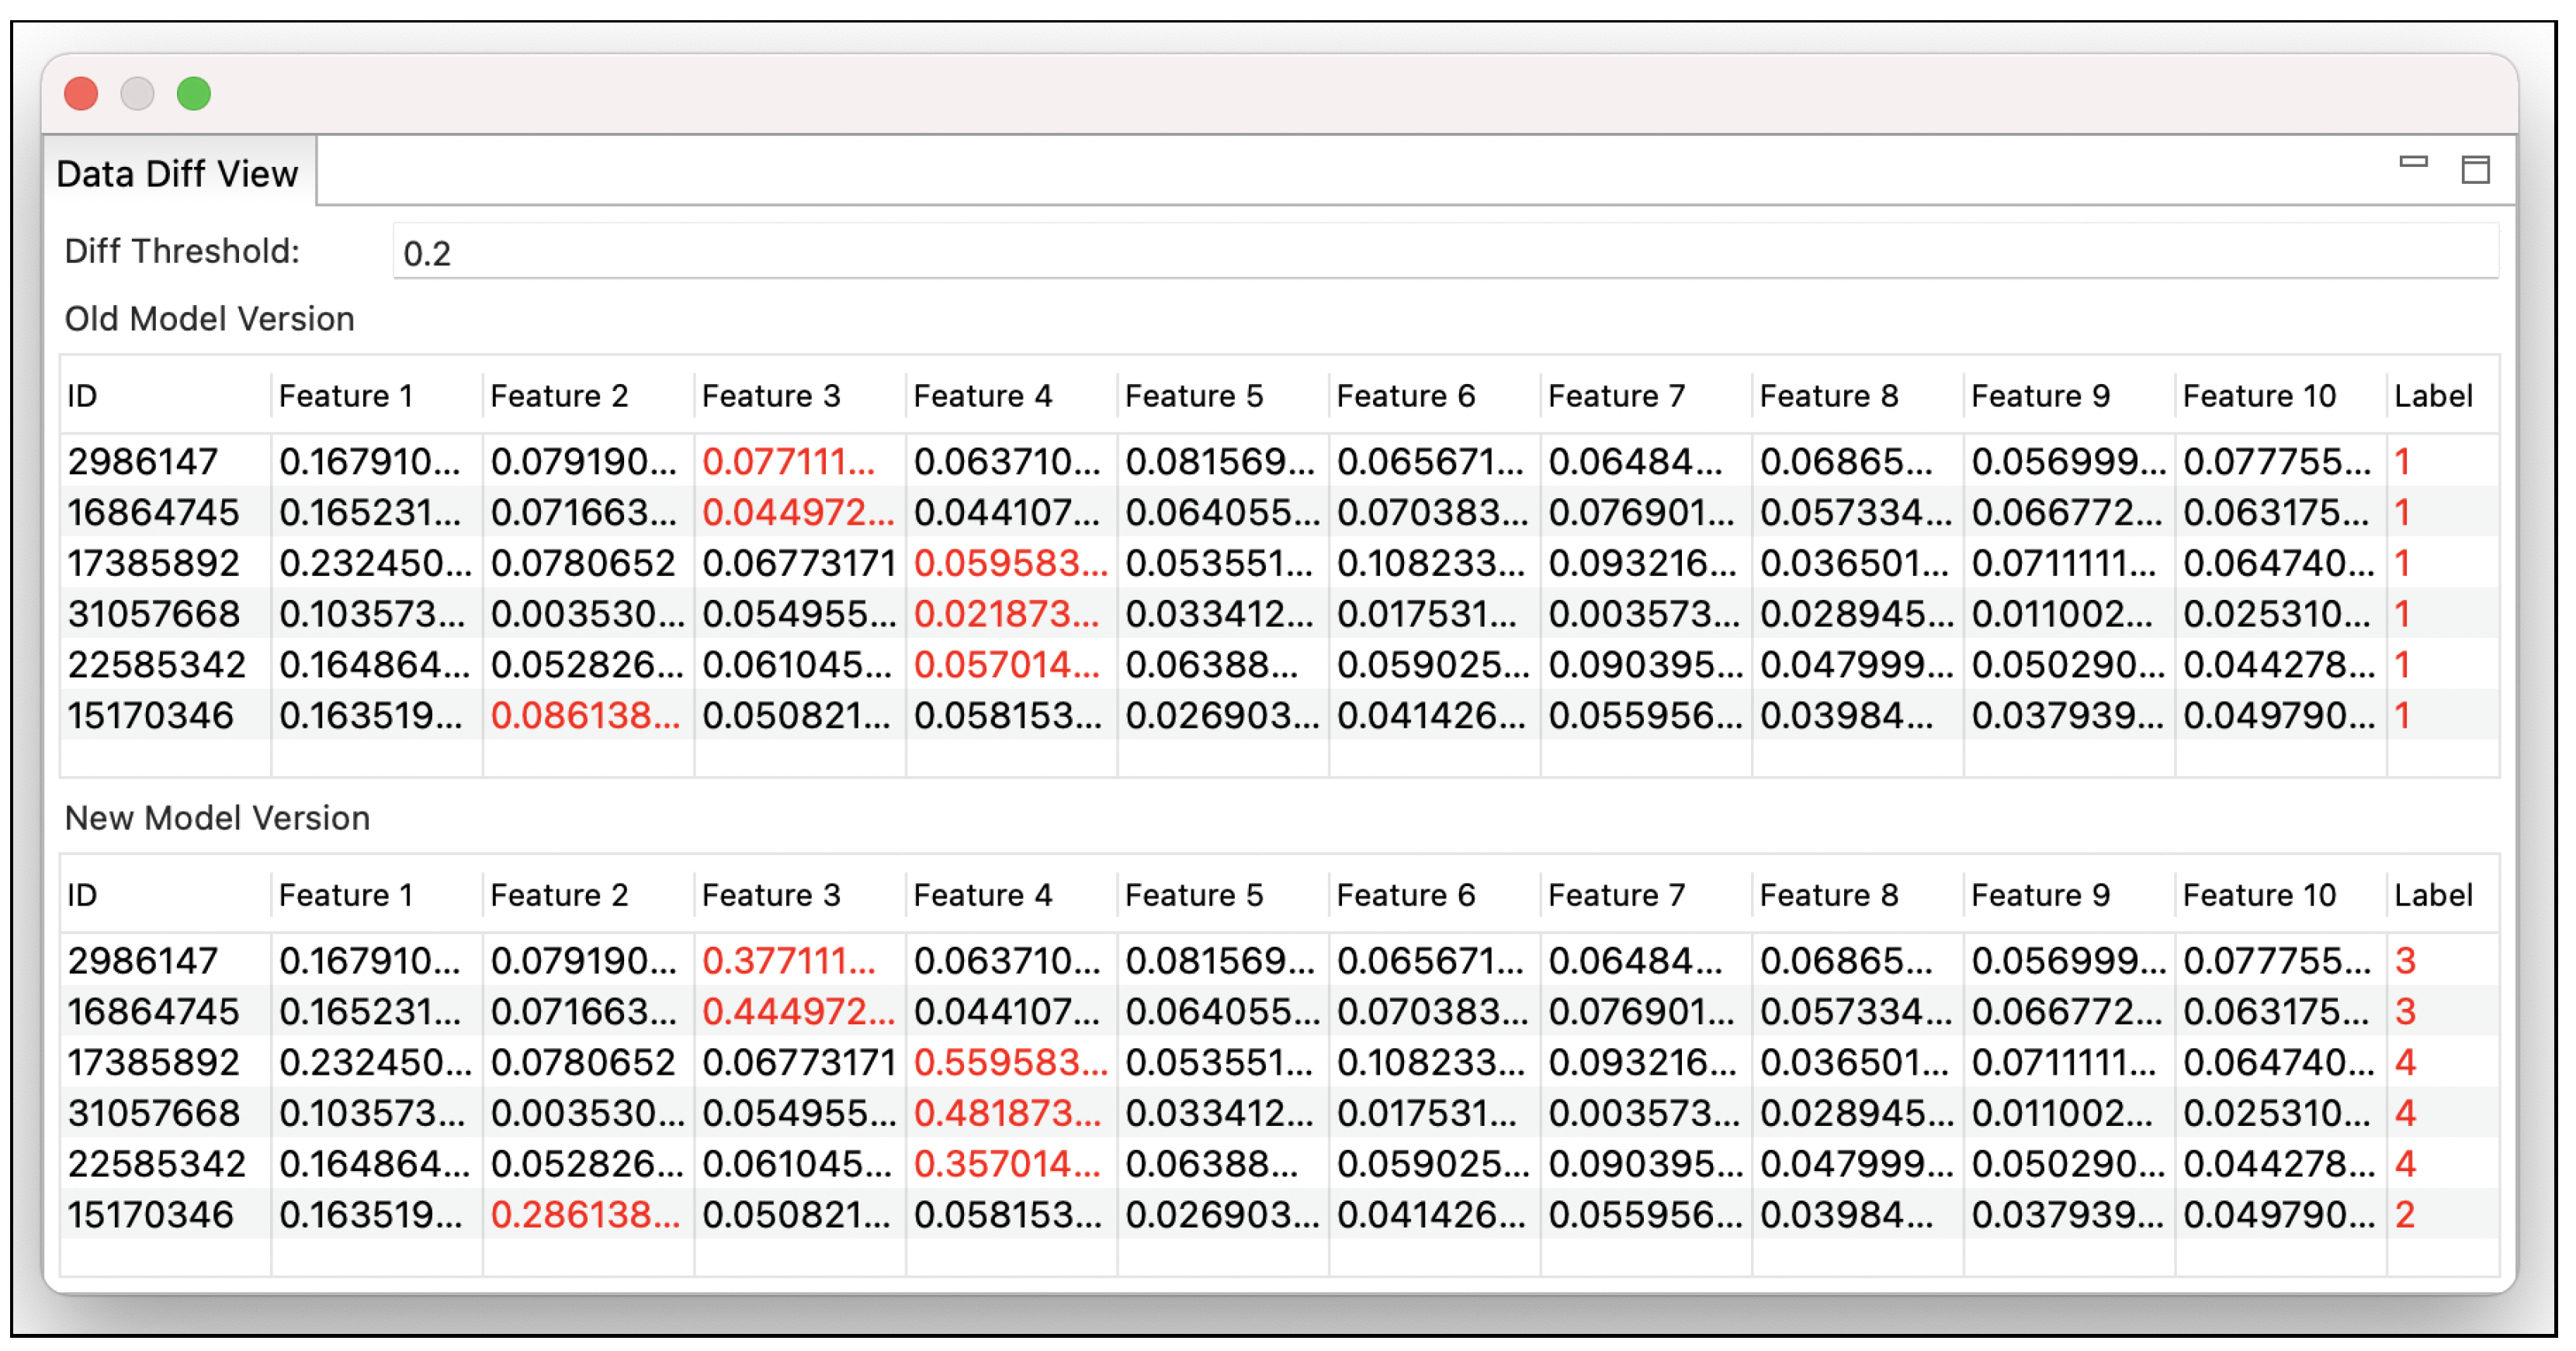Image resolution: width=2576 pixels, height=1351 pixels.
Task: Select row 15170346 in New Model table
Action: tap(150, 1215)
